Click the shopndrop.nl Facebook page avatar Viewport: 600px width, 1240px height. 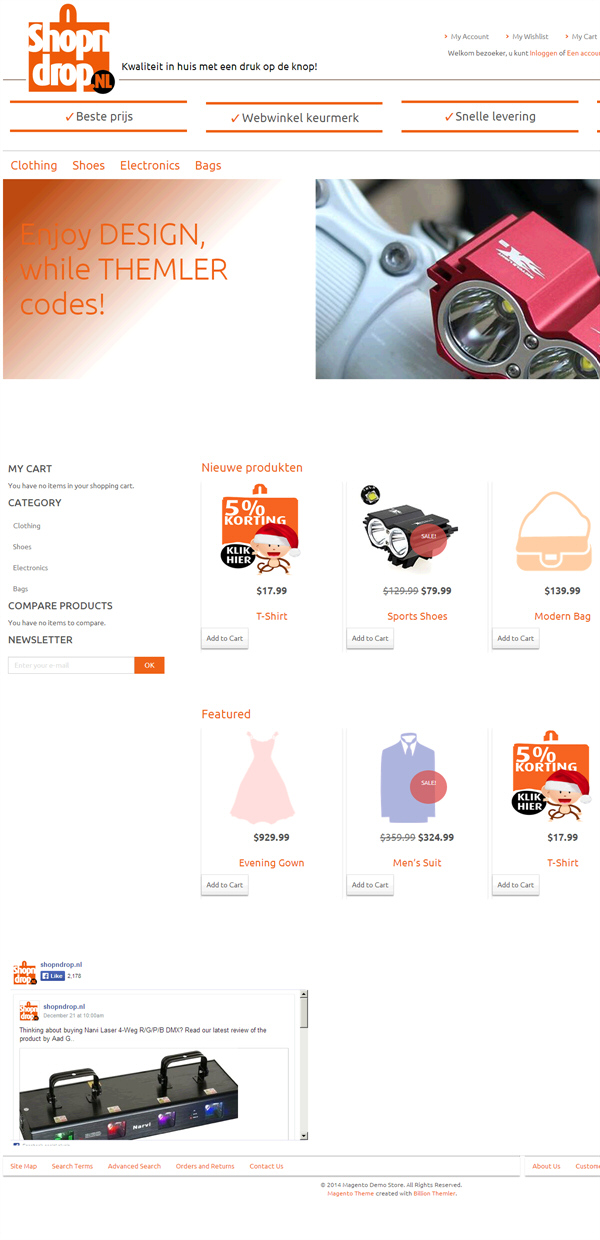coord(25,973)
